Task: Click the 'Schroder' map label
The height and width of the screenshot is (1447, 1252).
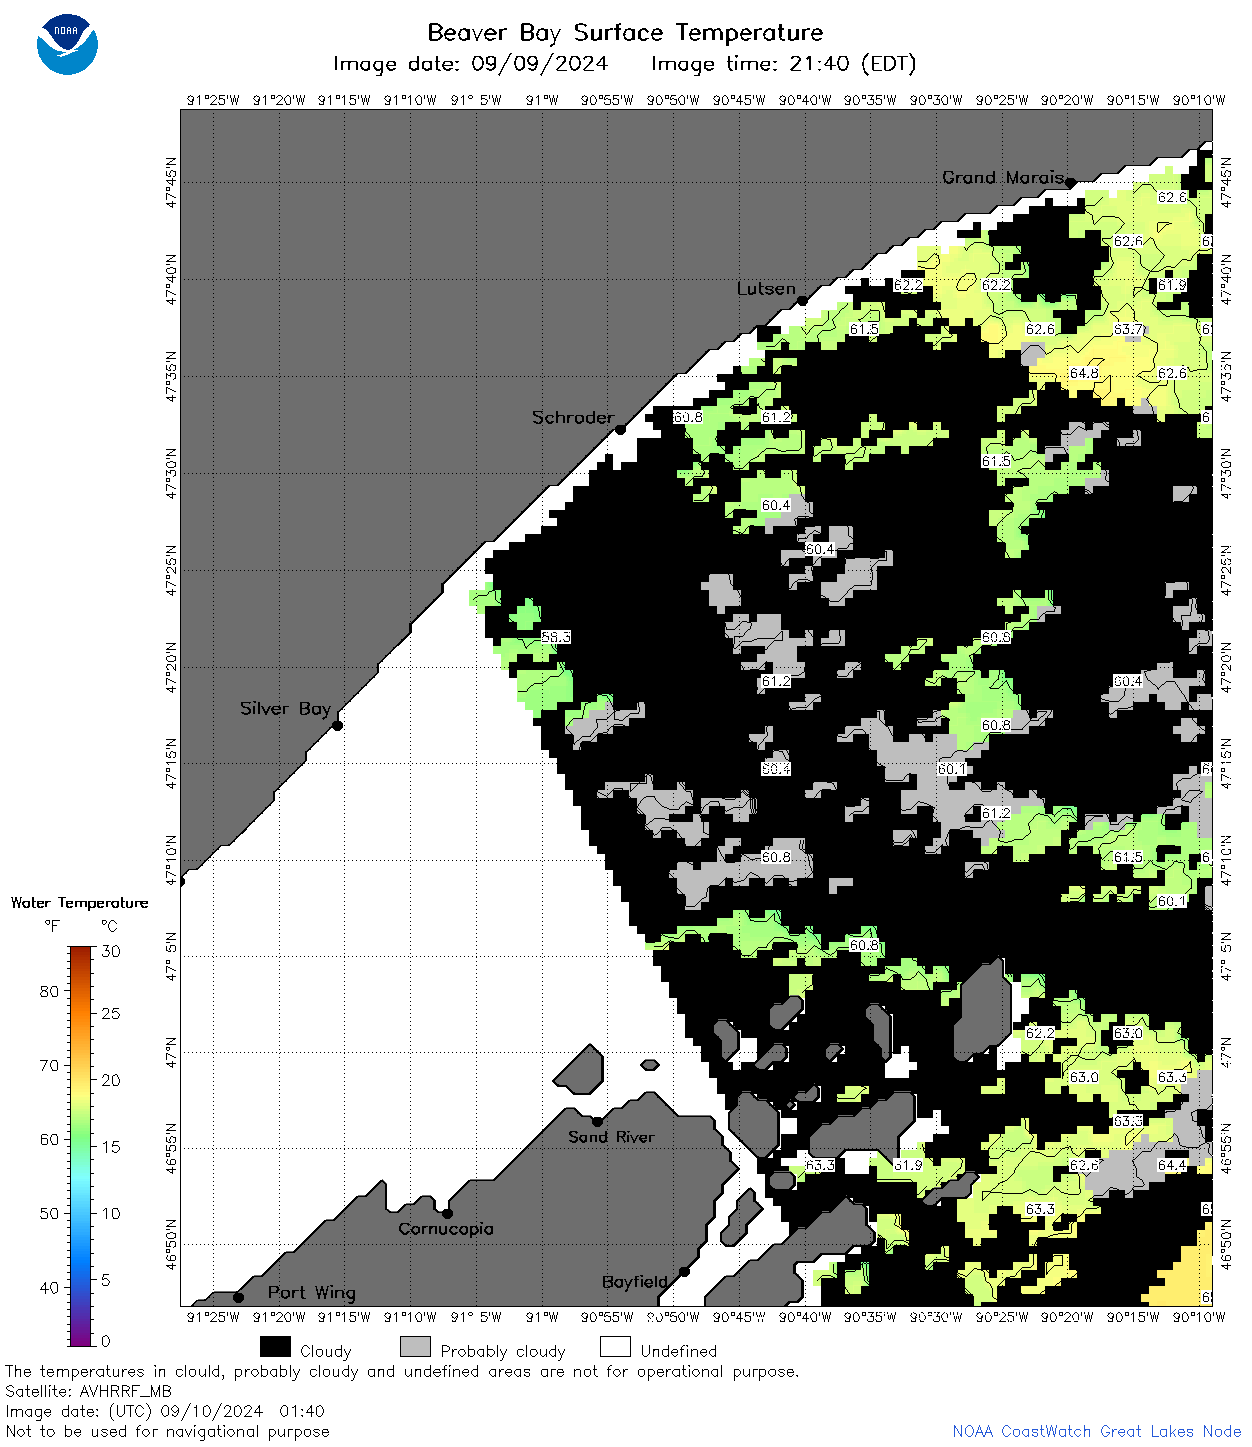Action: click(x=572, y=417)
